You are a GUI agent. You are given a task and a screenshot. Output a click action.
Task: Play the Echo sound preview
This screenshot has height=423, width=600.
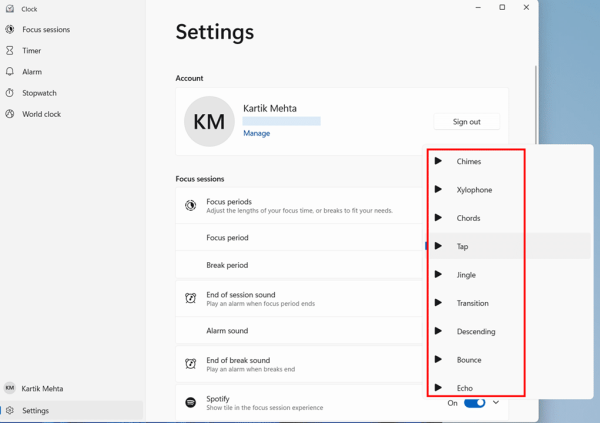pyautogui.click(x=438, y=387)
